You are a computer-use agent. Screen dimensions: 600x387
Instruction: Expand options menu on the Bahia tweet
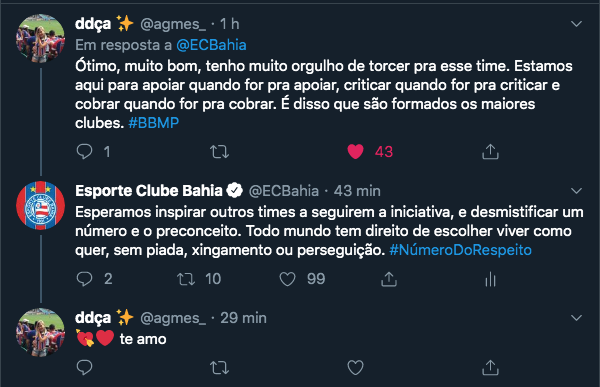576,191
